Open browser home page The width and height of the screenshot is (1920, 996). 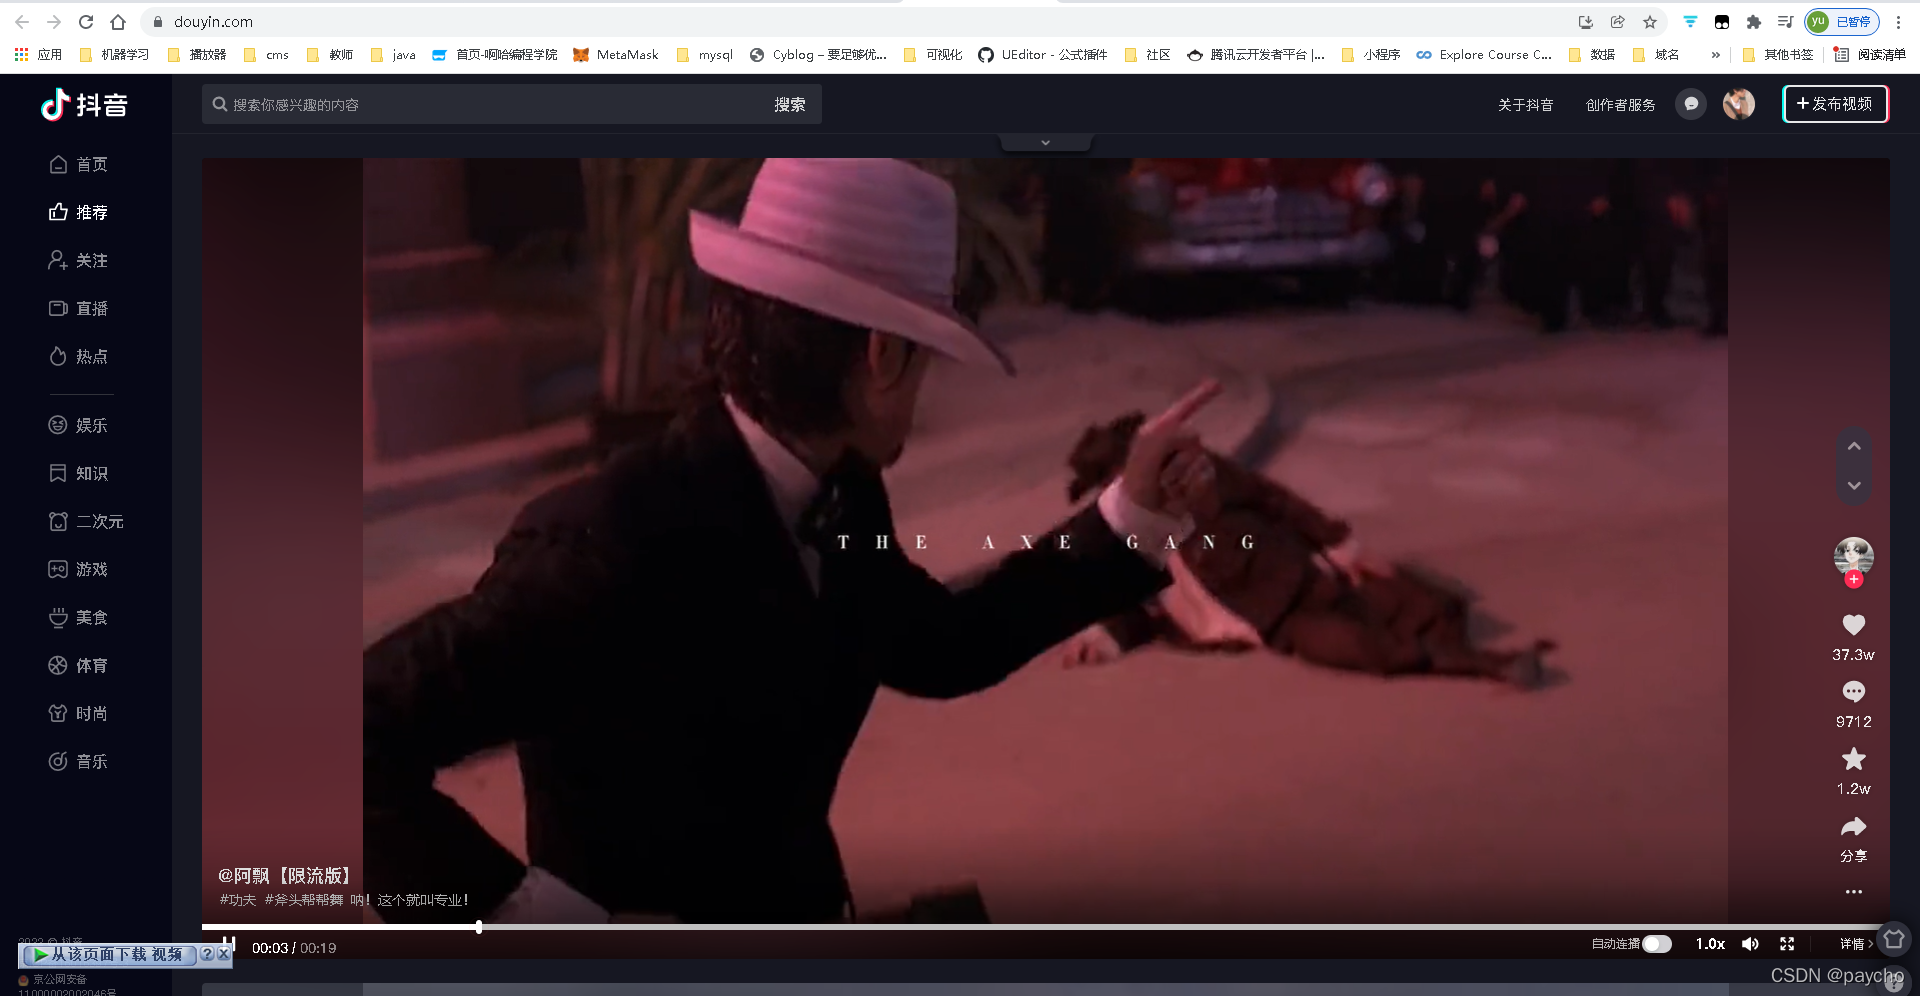[118, 21]
